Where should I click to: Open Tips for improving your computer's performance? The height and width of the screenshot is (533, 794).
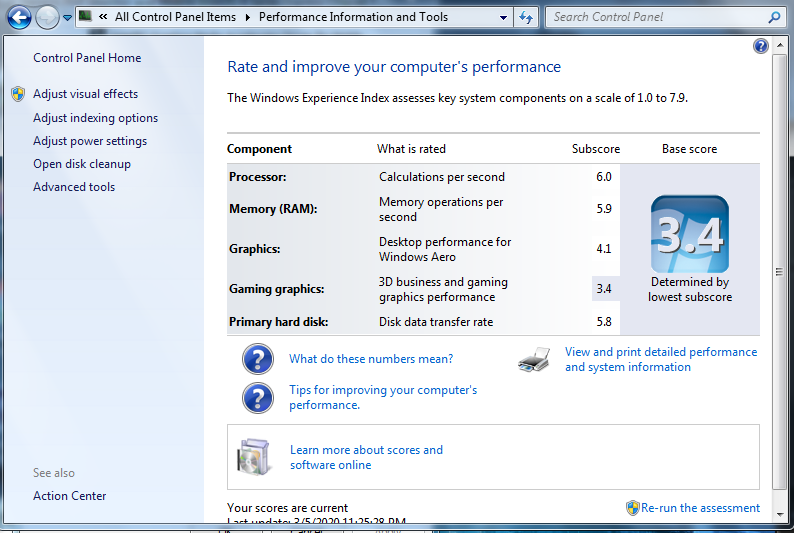coord(383,397)
